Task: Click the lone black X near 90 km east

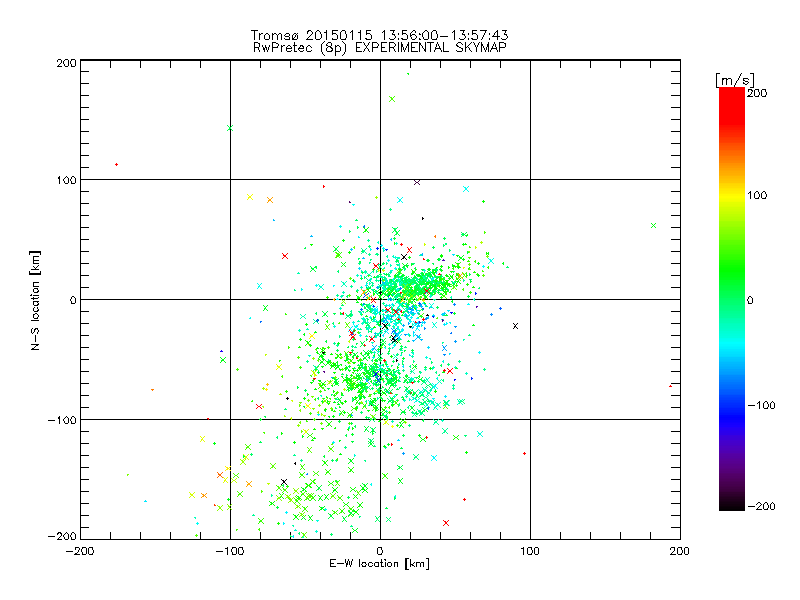Action: click(x=515, y=326)
